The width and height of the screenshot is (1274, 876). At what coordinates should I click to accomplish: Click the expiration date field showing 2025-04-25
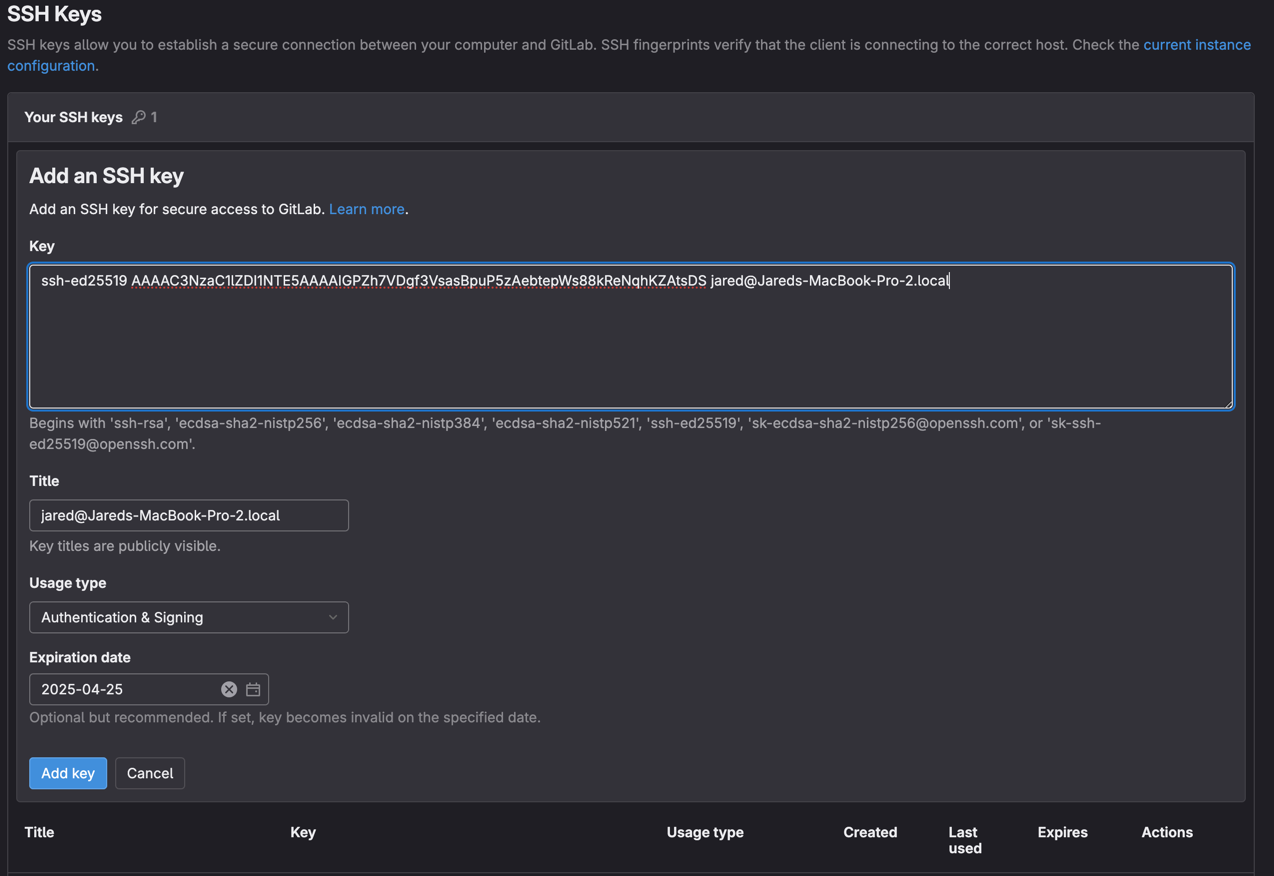click(x=149, y=689)
